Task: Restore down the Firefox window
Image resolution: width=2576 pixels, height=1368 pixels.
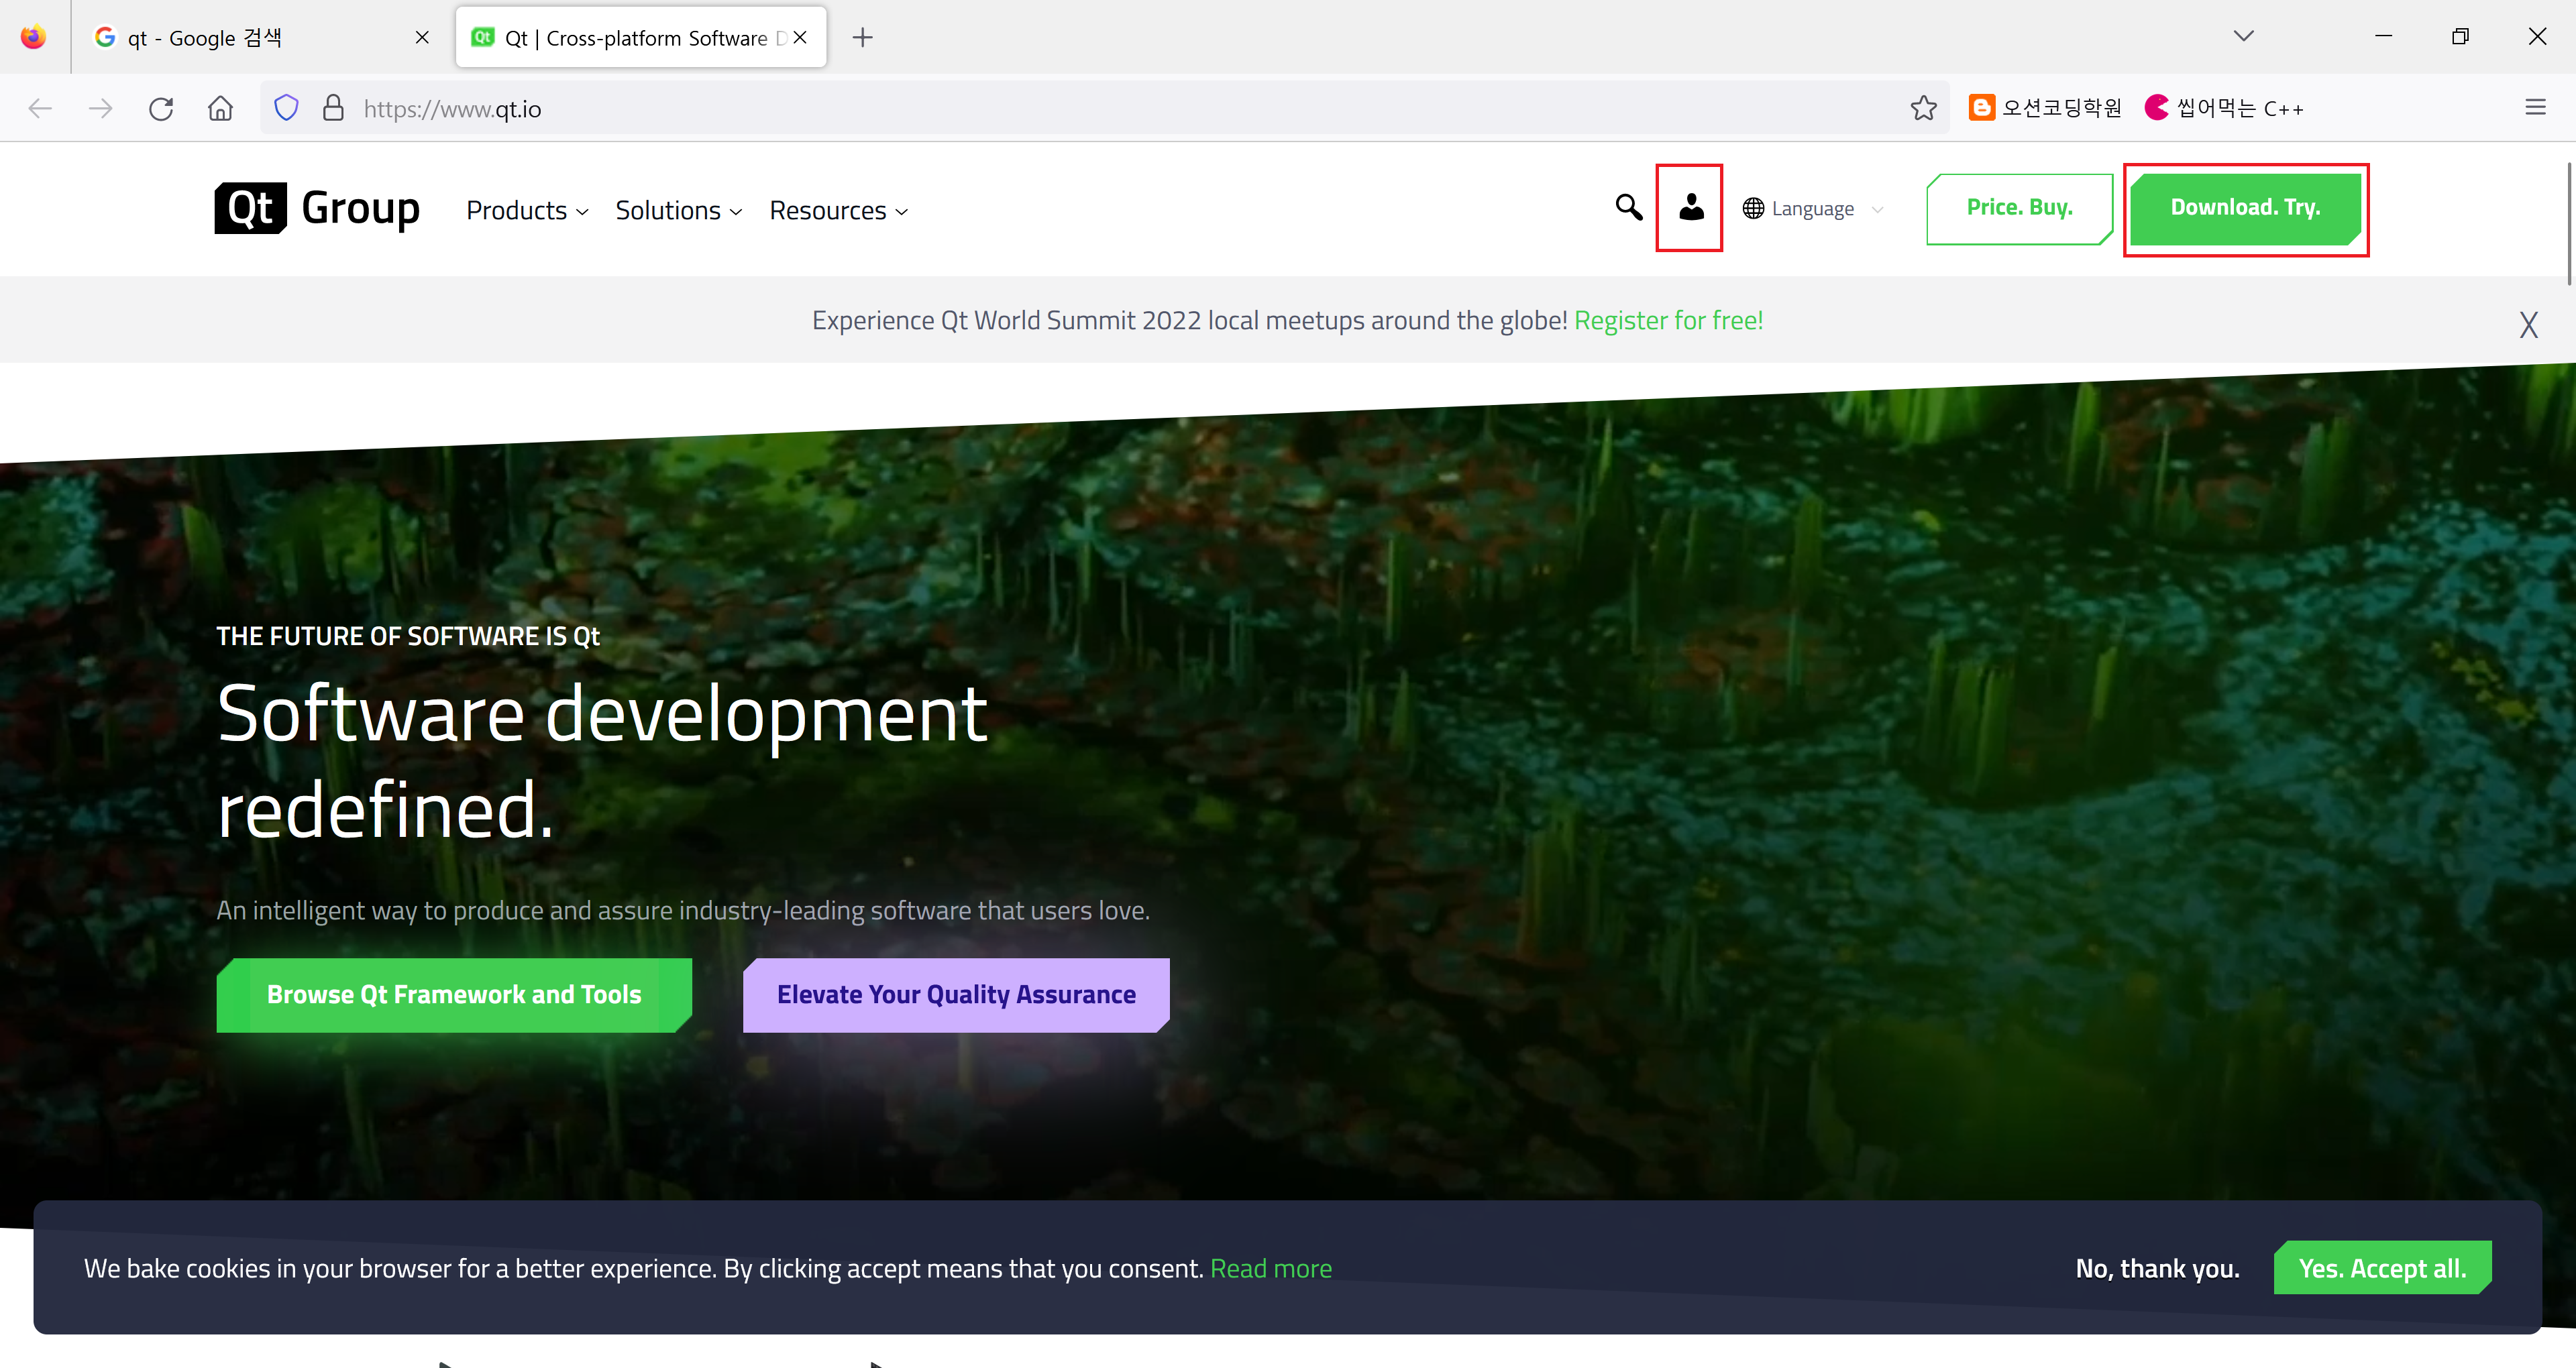Action: pos(2460,36)
